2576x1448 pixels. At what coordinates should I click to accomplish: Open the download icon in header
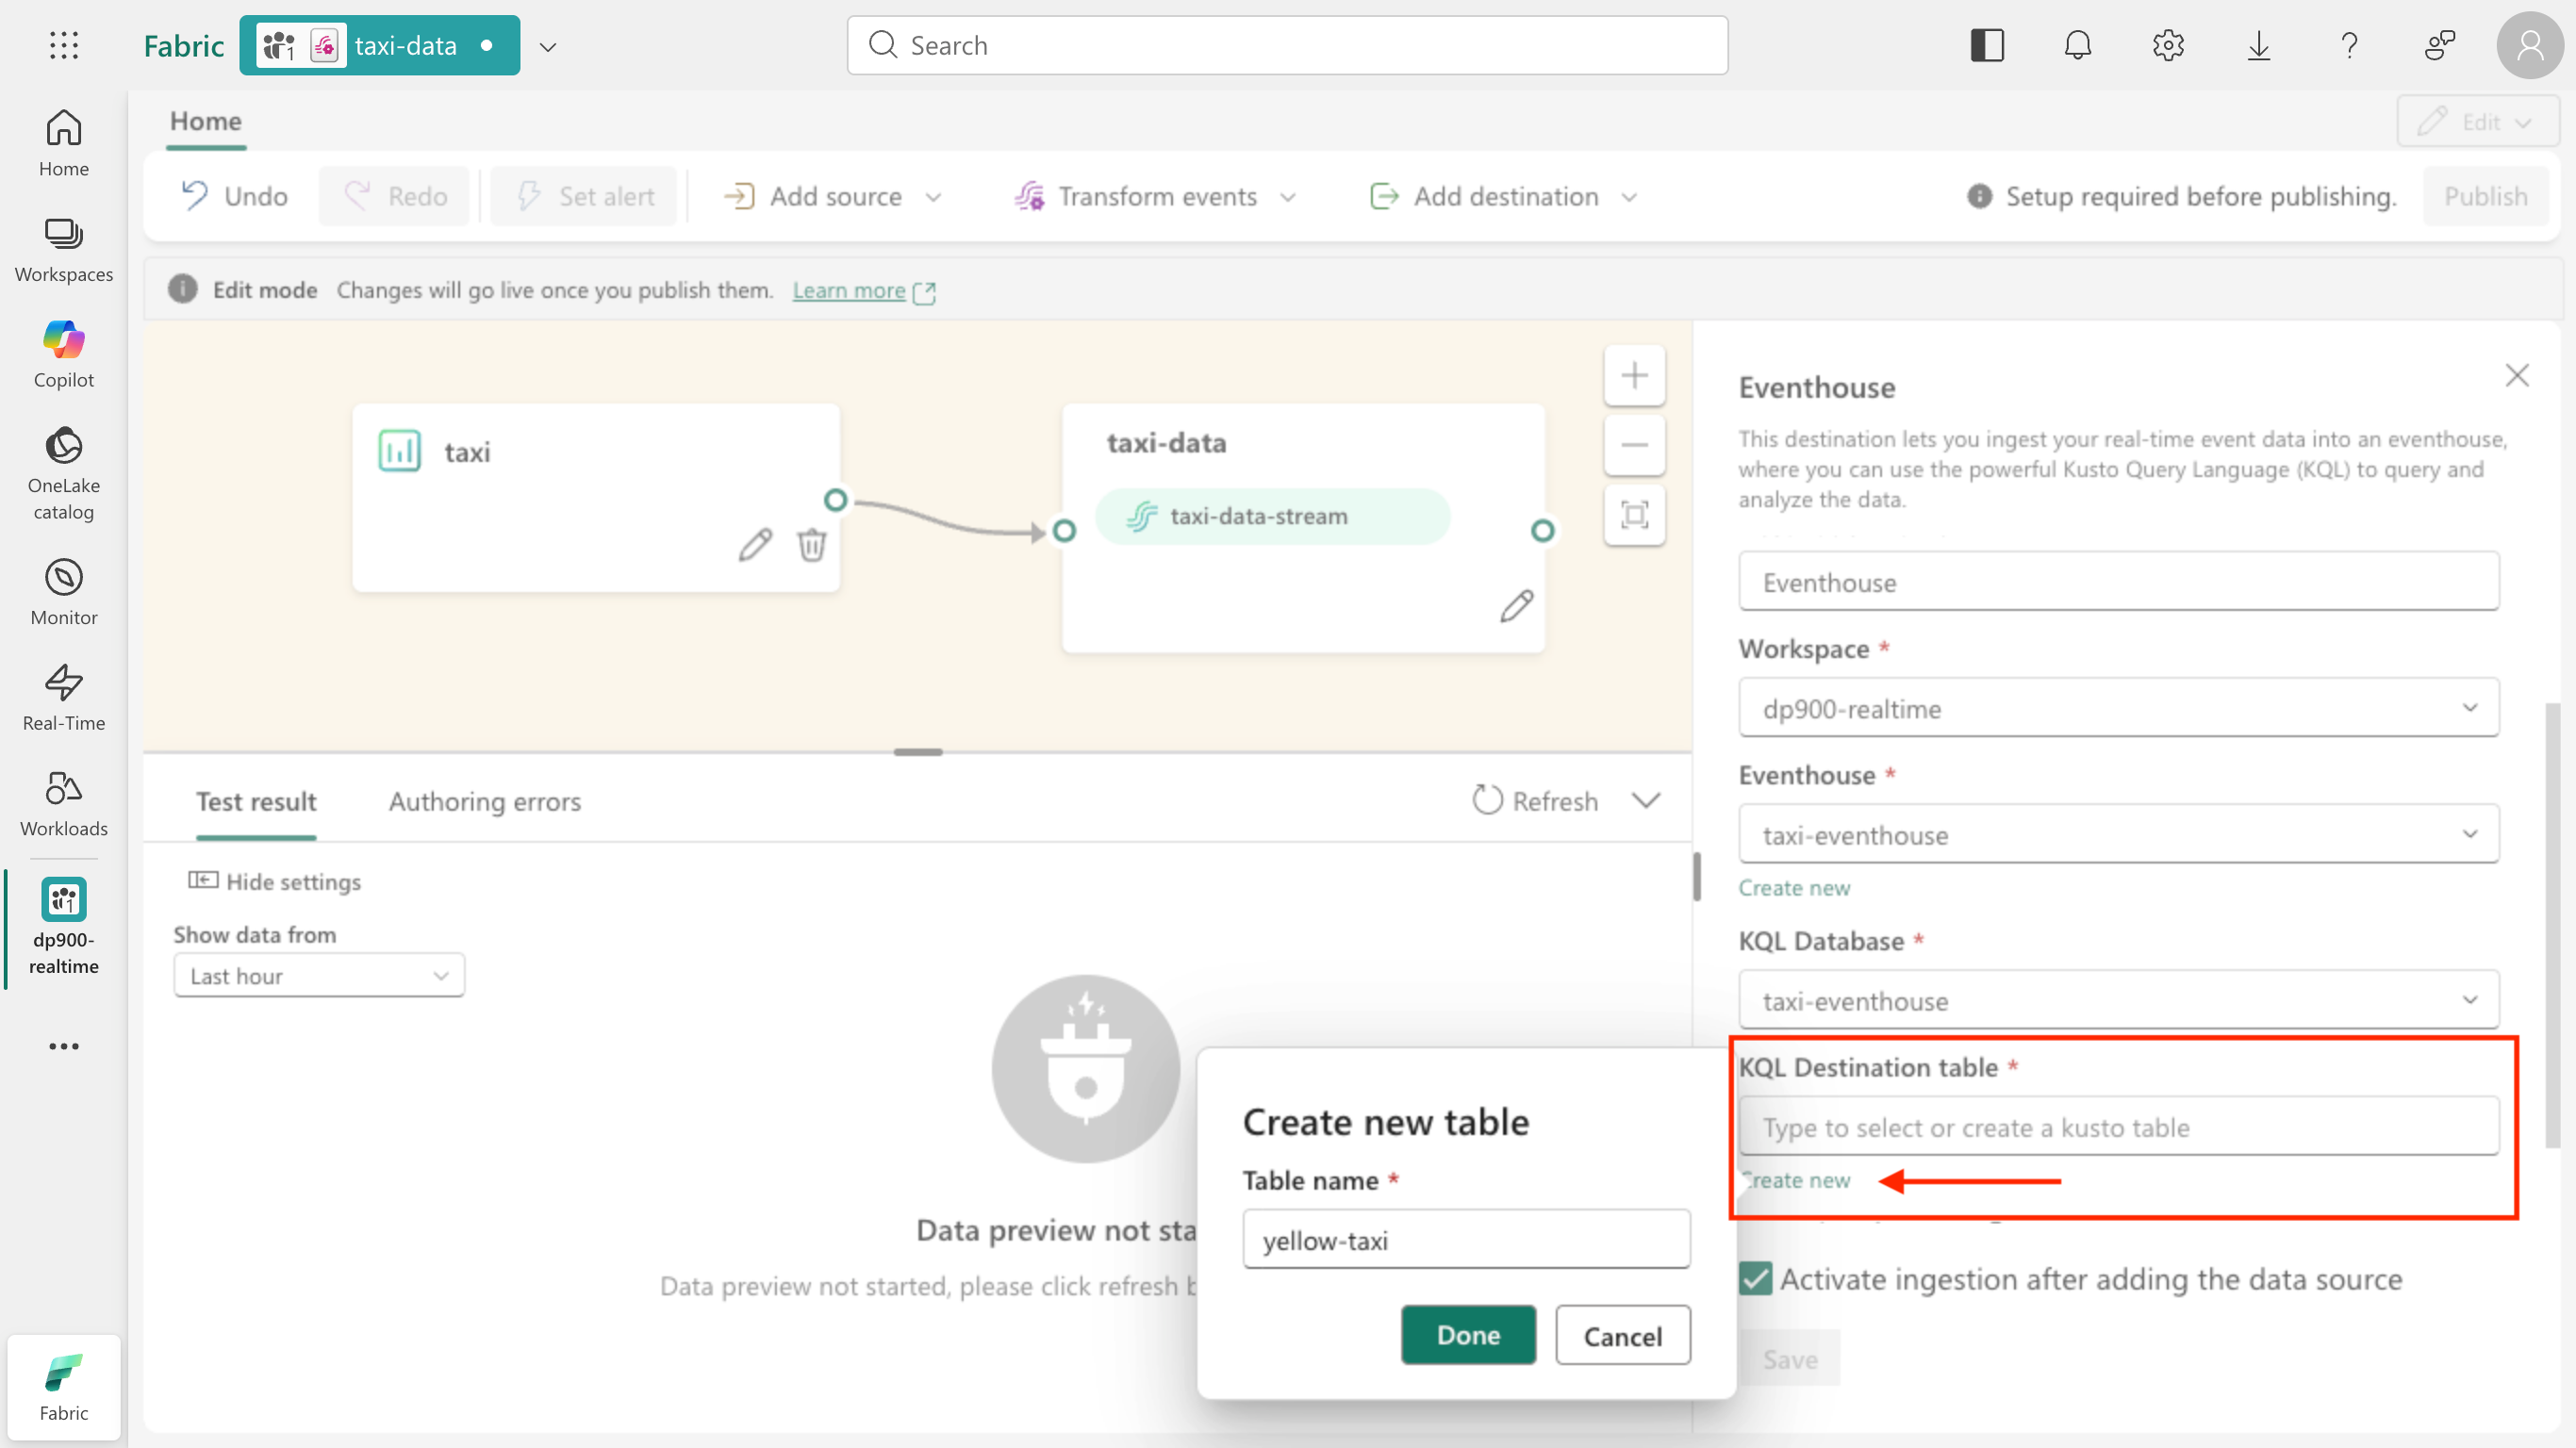(2259, 45)
